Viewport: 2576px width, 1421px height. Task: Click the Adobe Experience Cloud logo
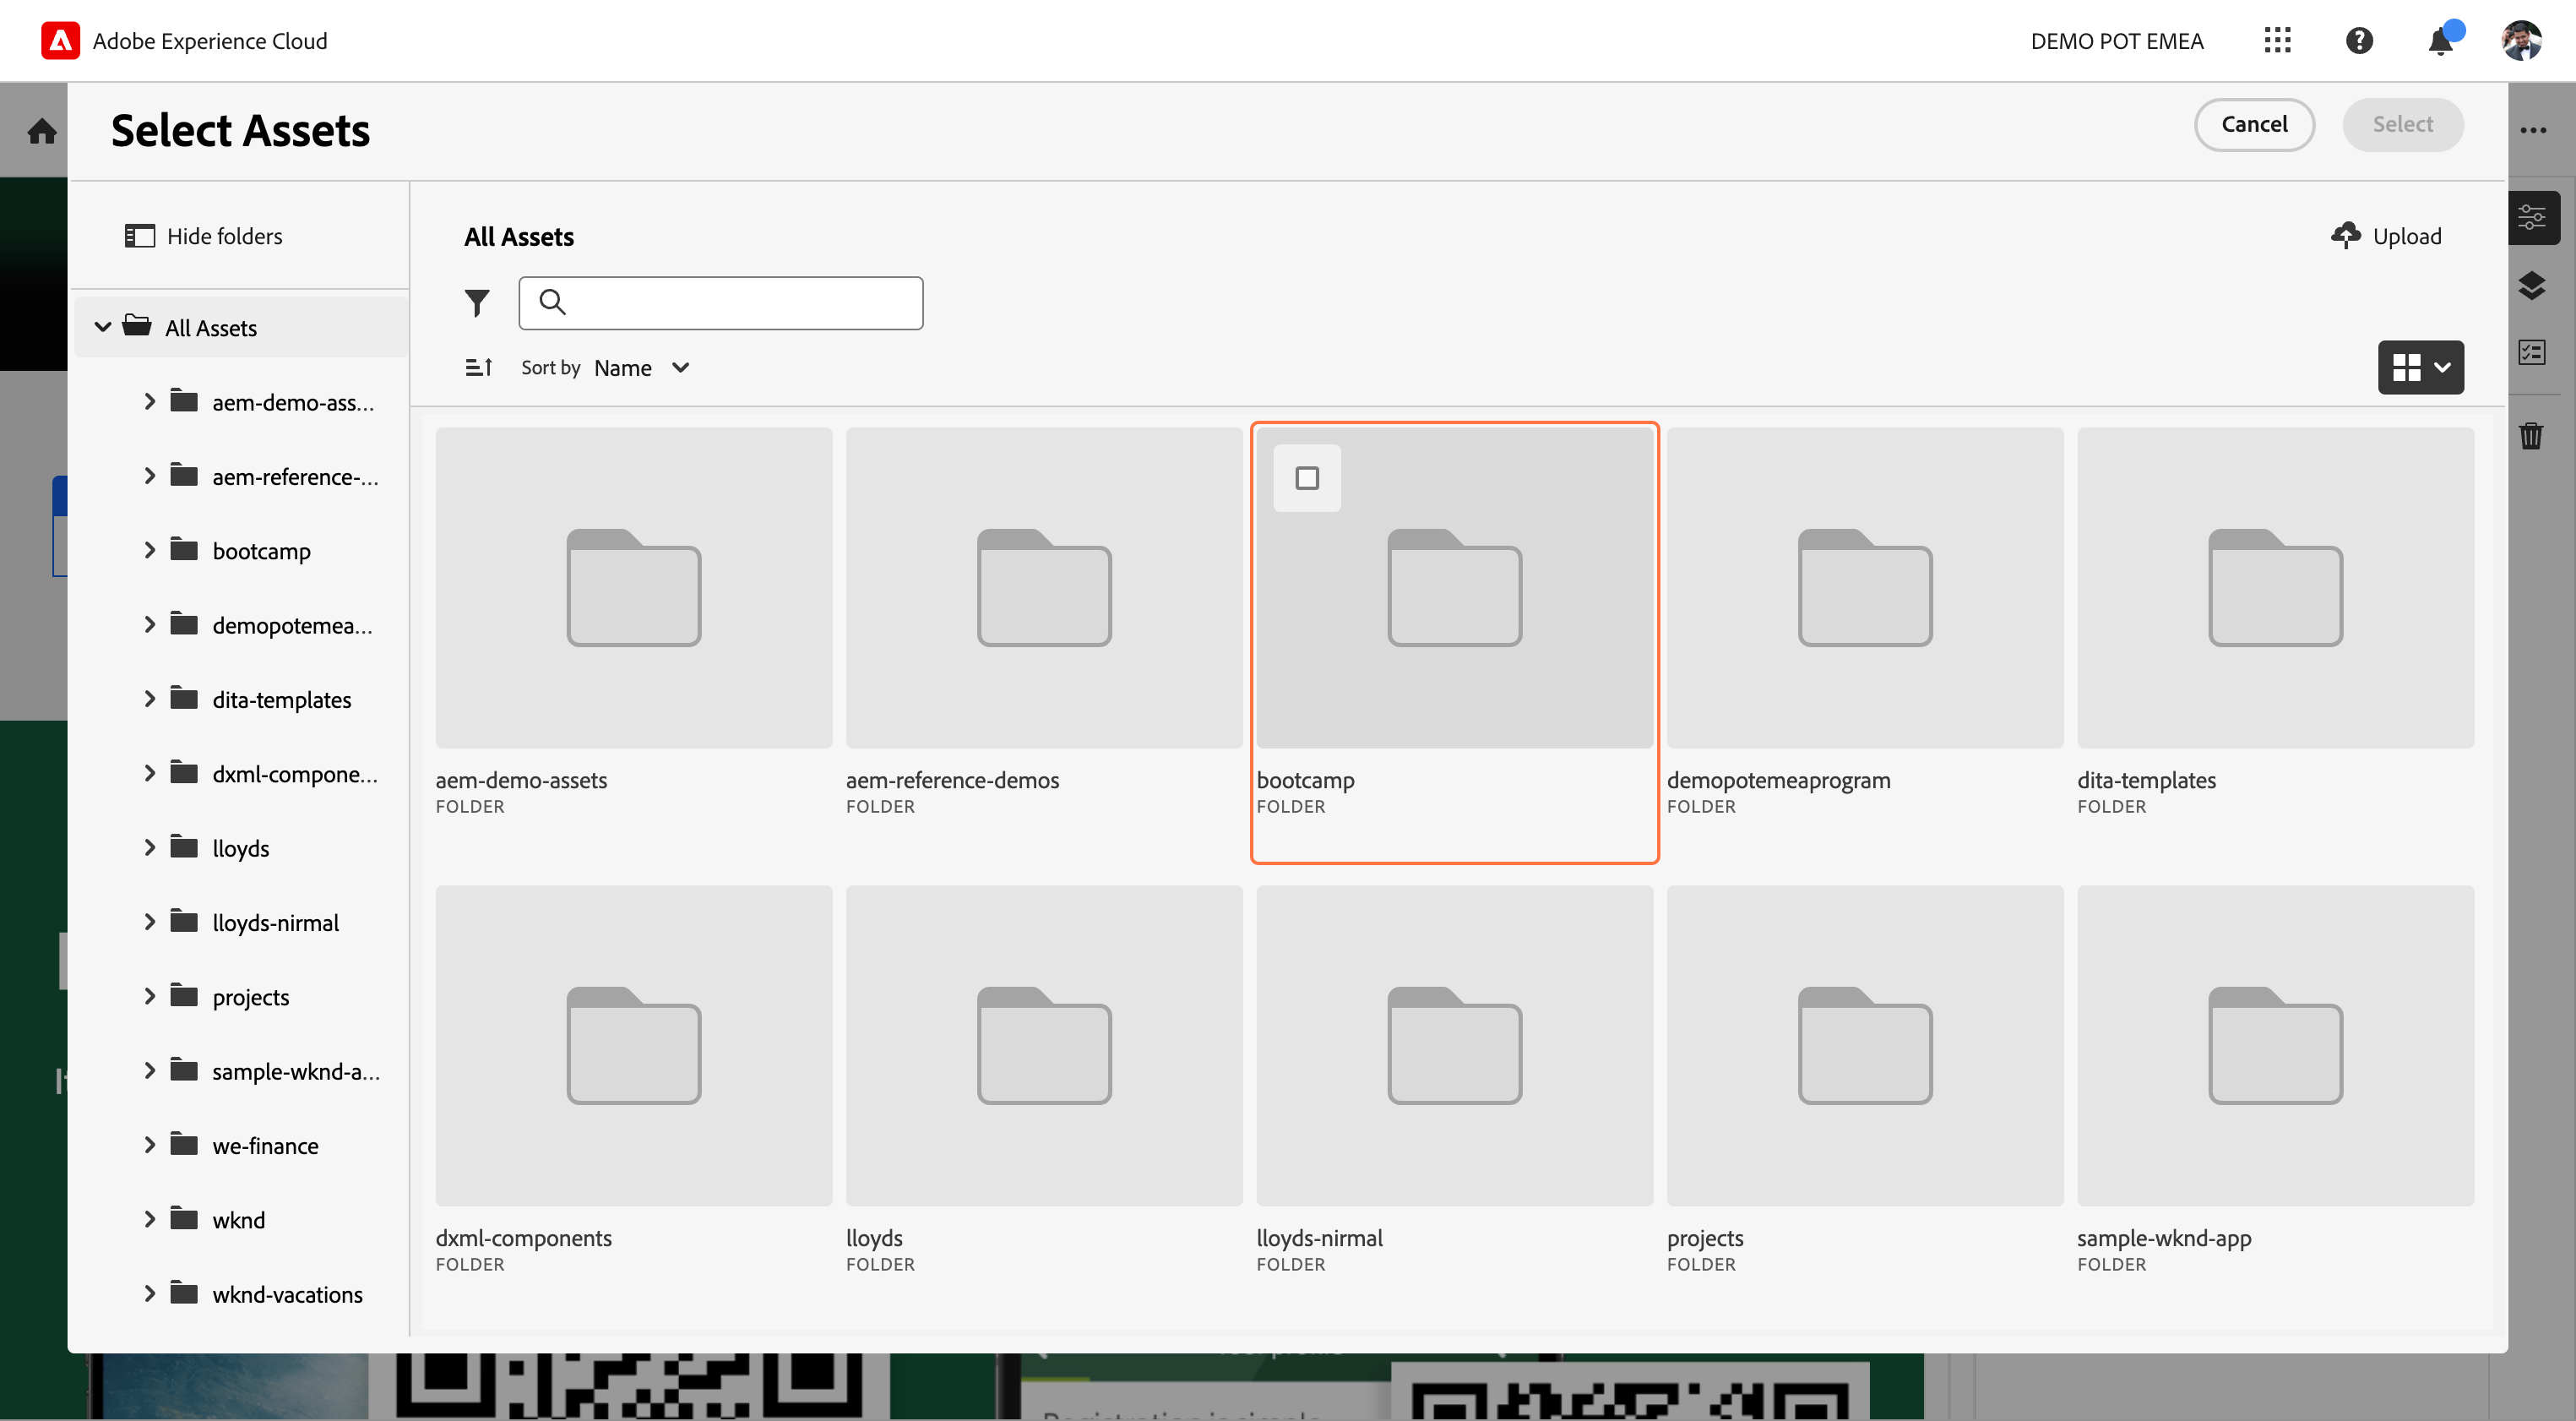click(60, 41)
